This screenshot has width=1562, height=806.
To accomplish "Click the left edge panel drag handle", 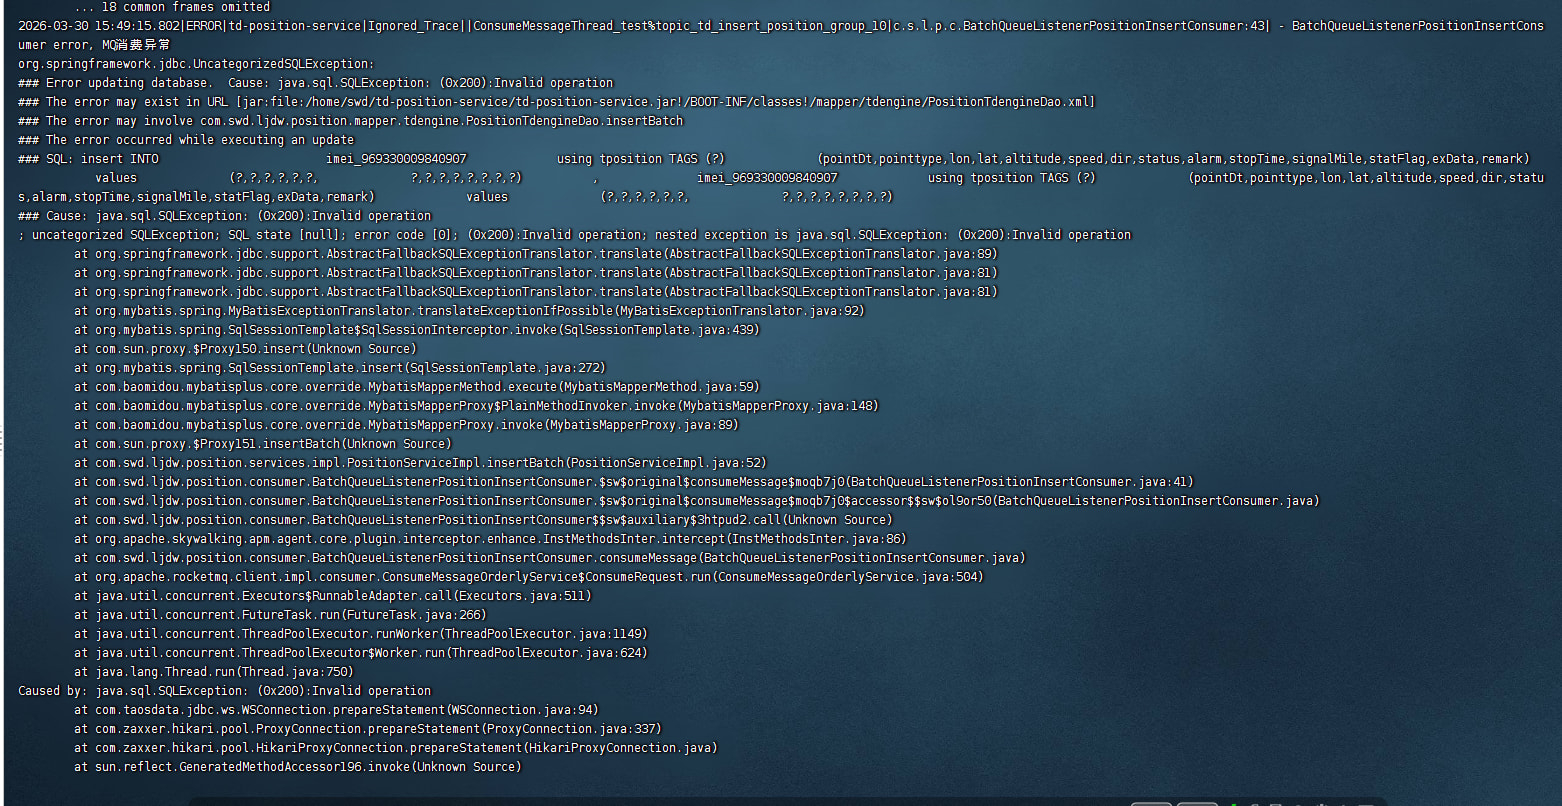I will pos(2,438).
